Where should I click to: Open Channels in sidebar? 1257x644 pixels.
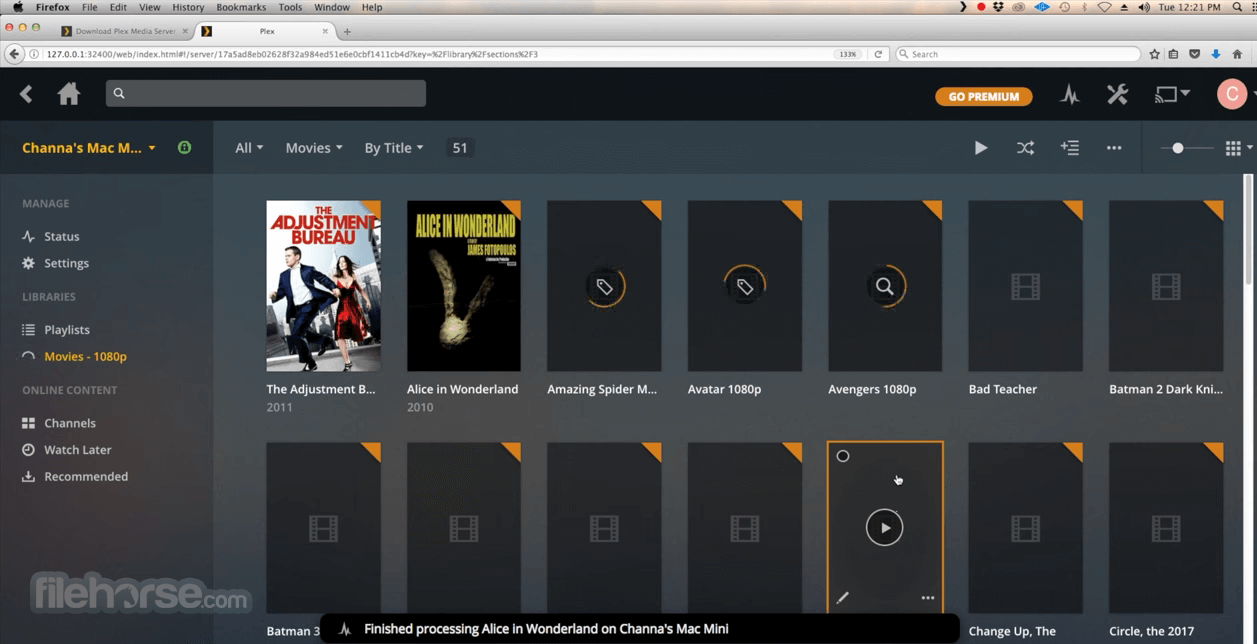[x=70, y=423]
